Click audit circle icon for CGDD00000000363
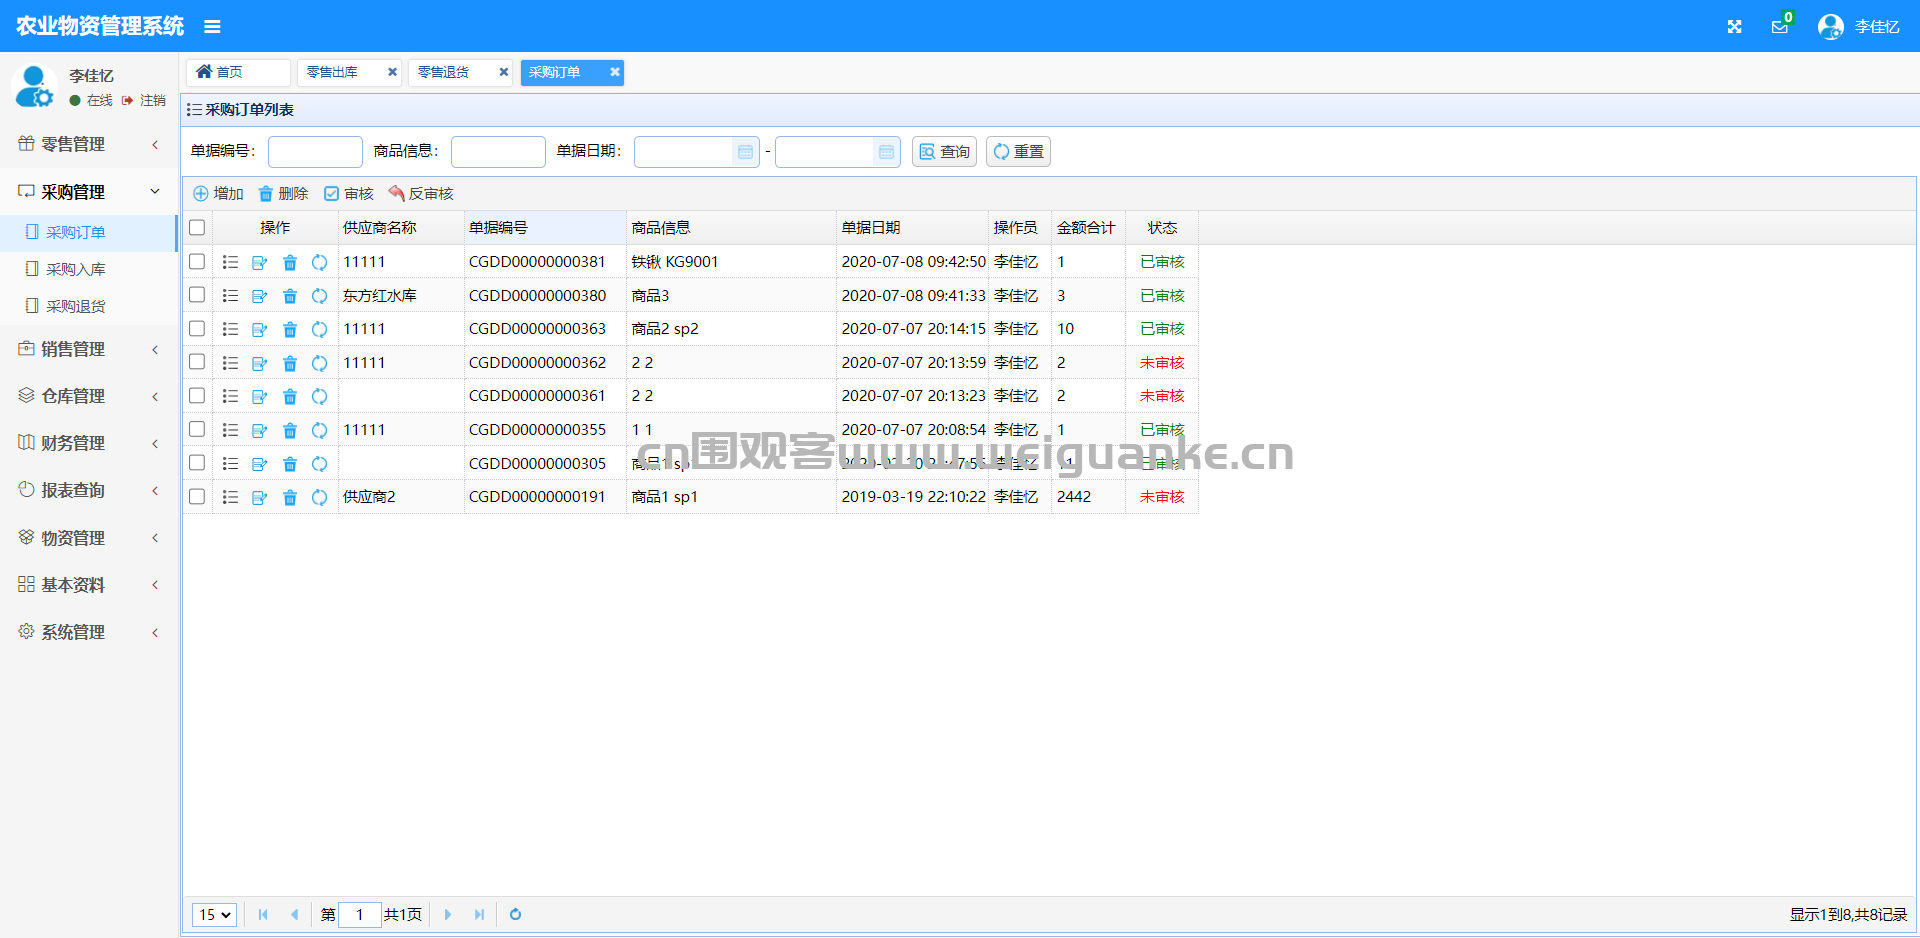Screen dimensions: 1920x938 [320, 329]
